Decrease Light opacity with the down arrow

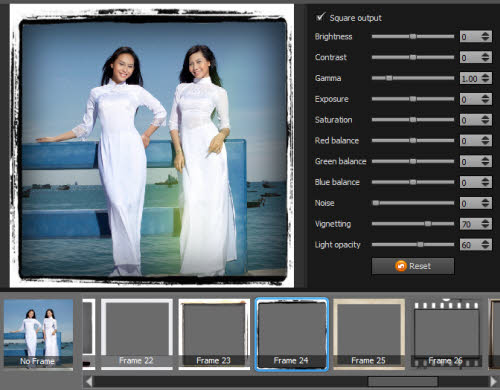tap(486, 247)
